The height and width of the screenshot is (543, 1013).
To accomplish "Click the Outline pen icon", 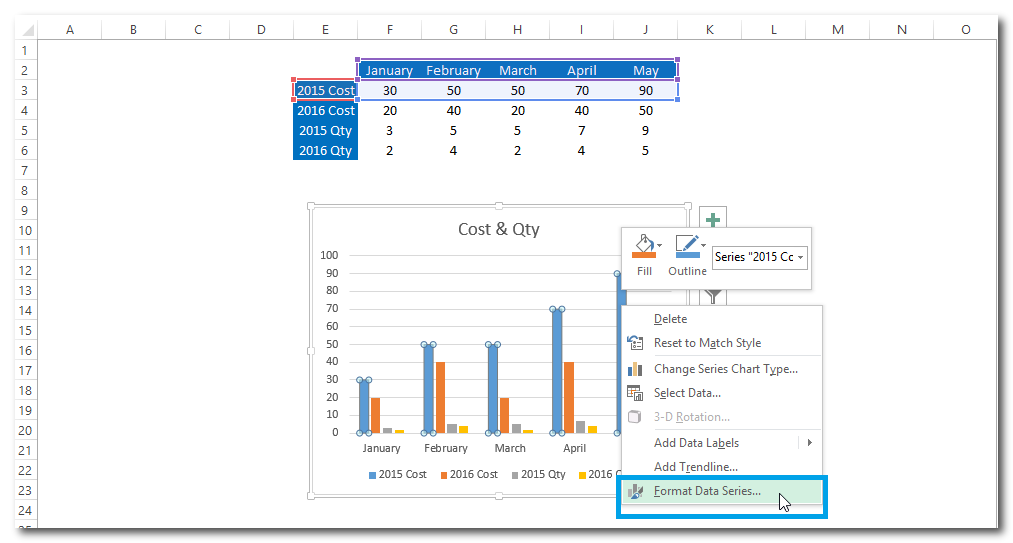I will coord(685,247).
